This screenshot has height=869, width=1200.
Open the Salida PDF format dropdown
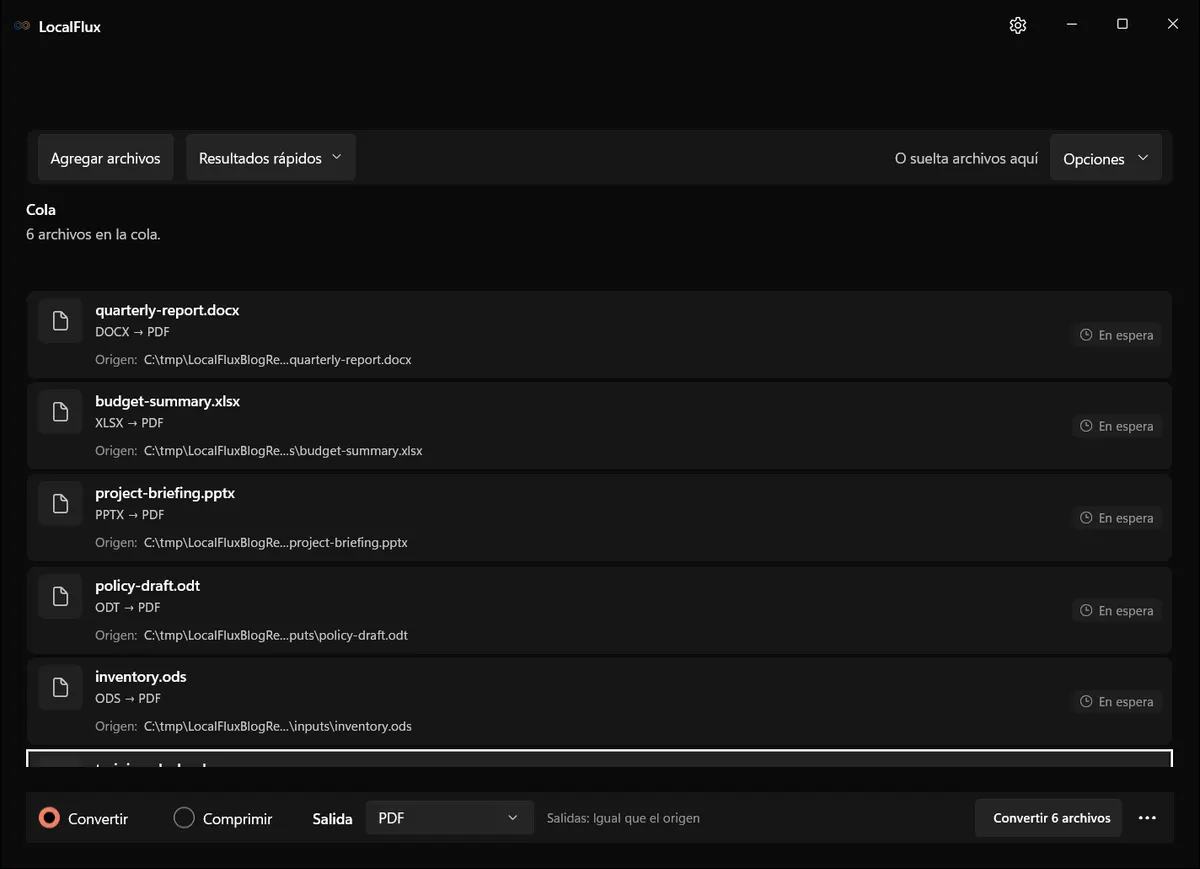pos(449,818)
